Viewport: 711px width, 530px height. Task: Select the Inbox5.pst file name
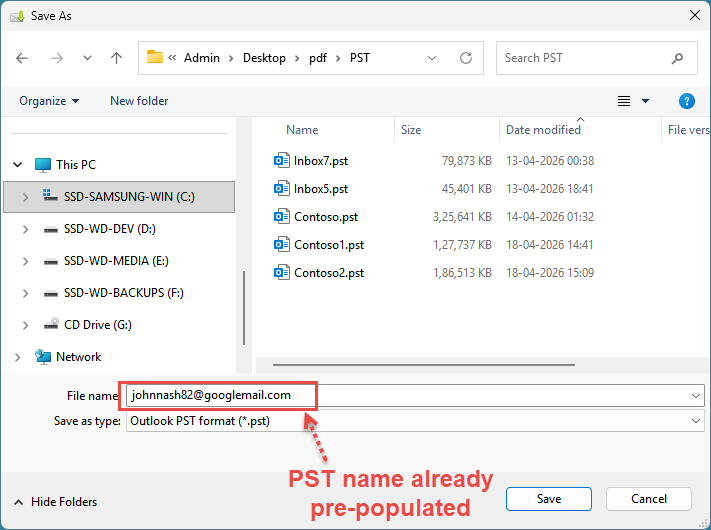[321, 189]
